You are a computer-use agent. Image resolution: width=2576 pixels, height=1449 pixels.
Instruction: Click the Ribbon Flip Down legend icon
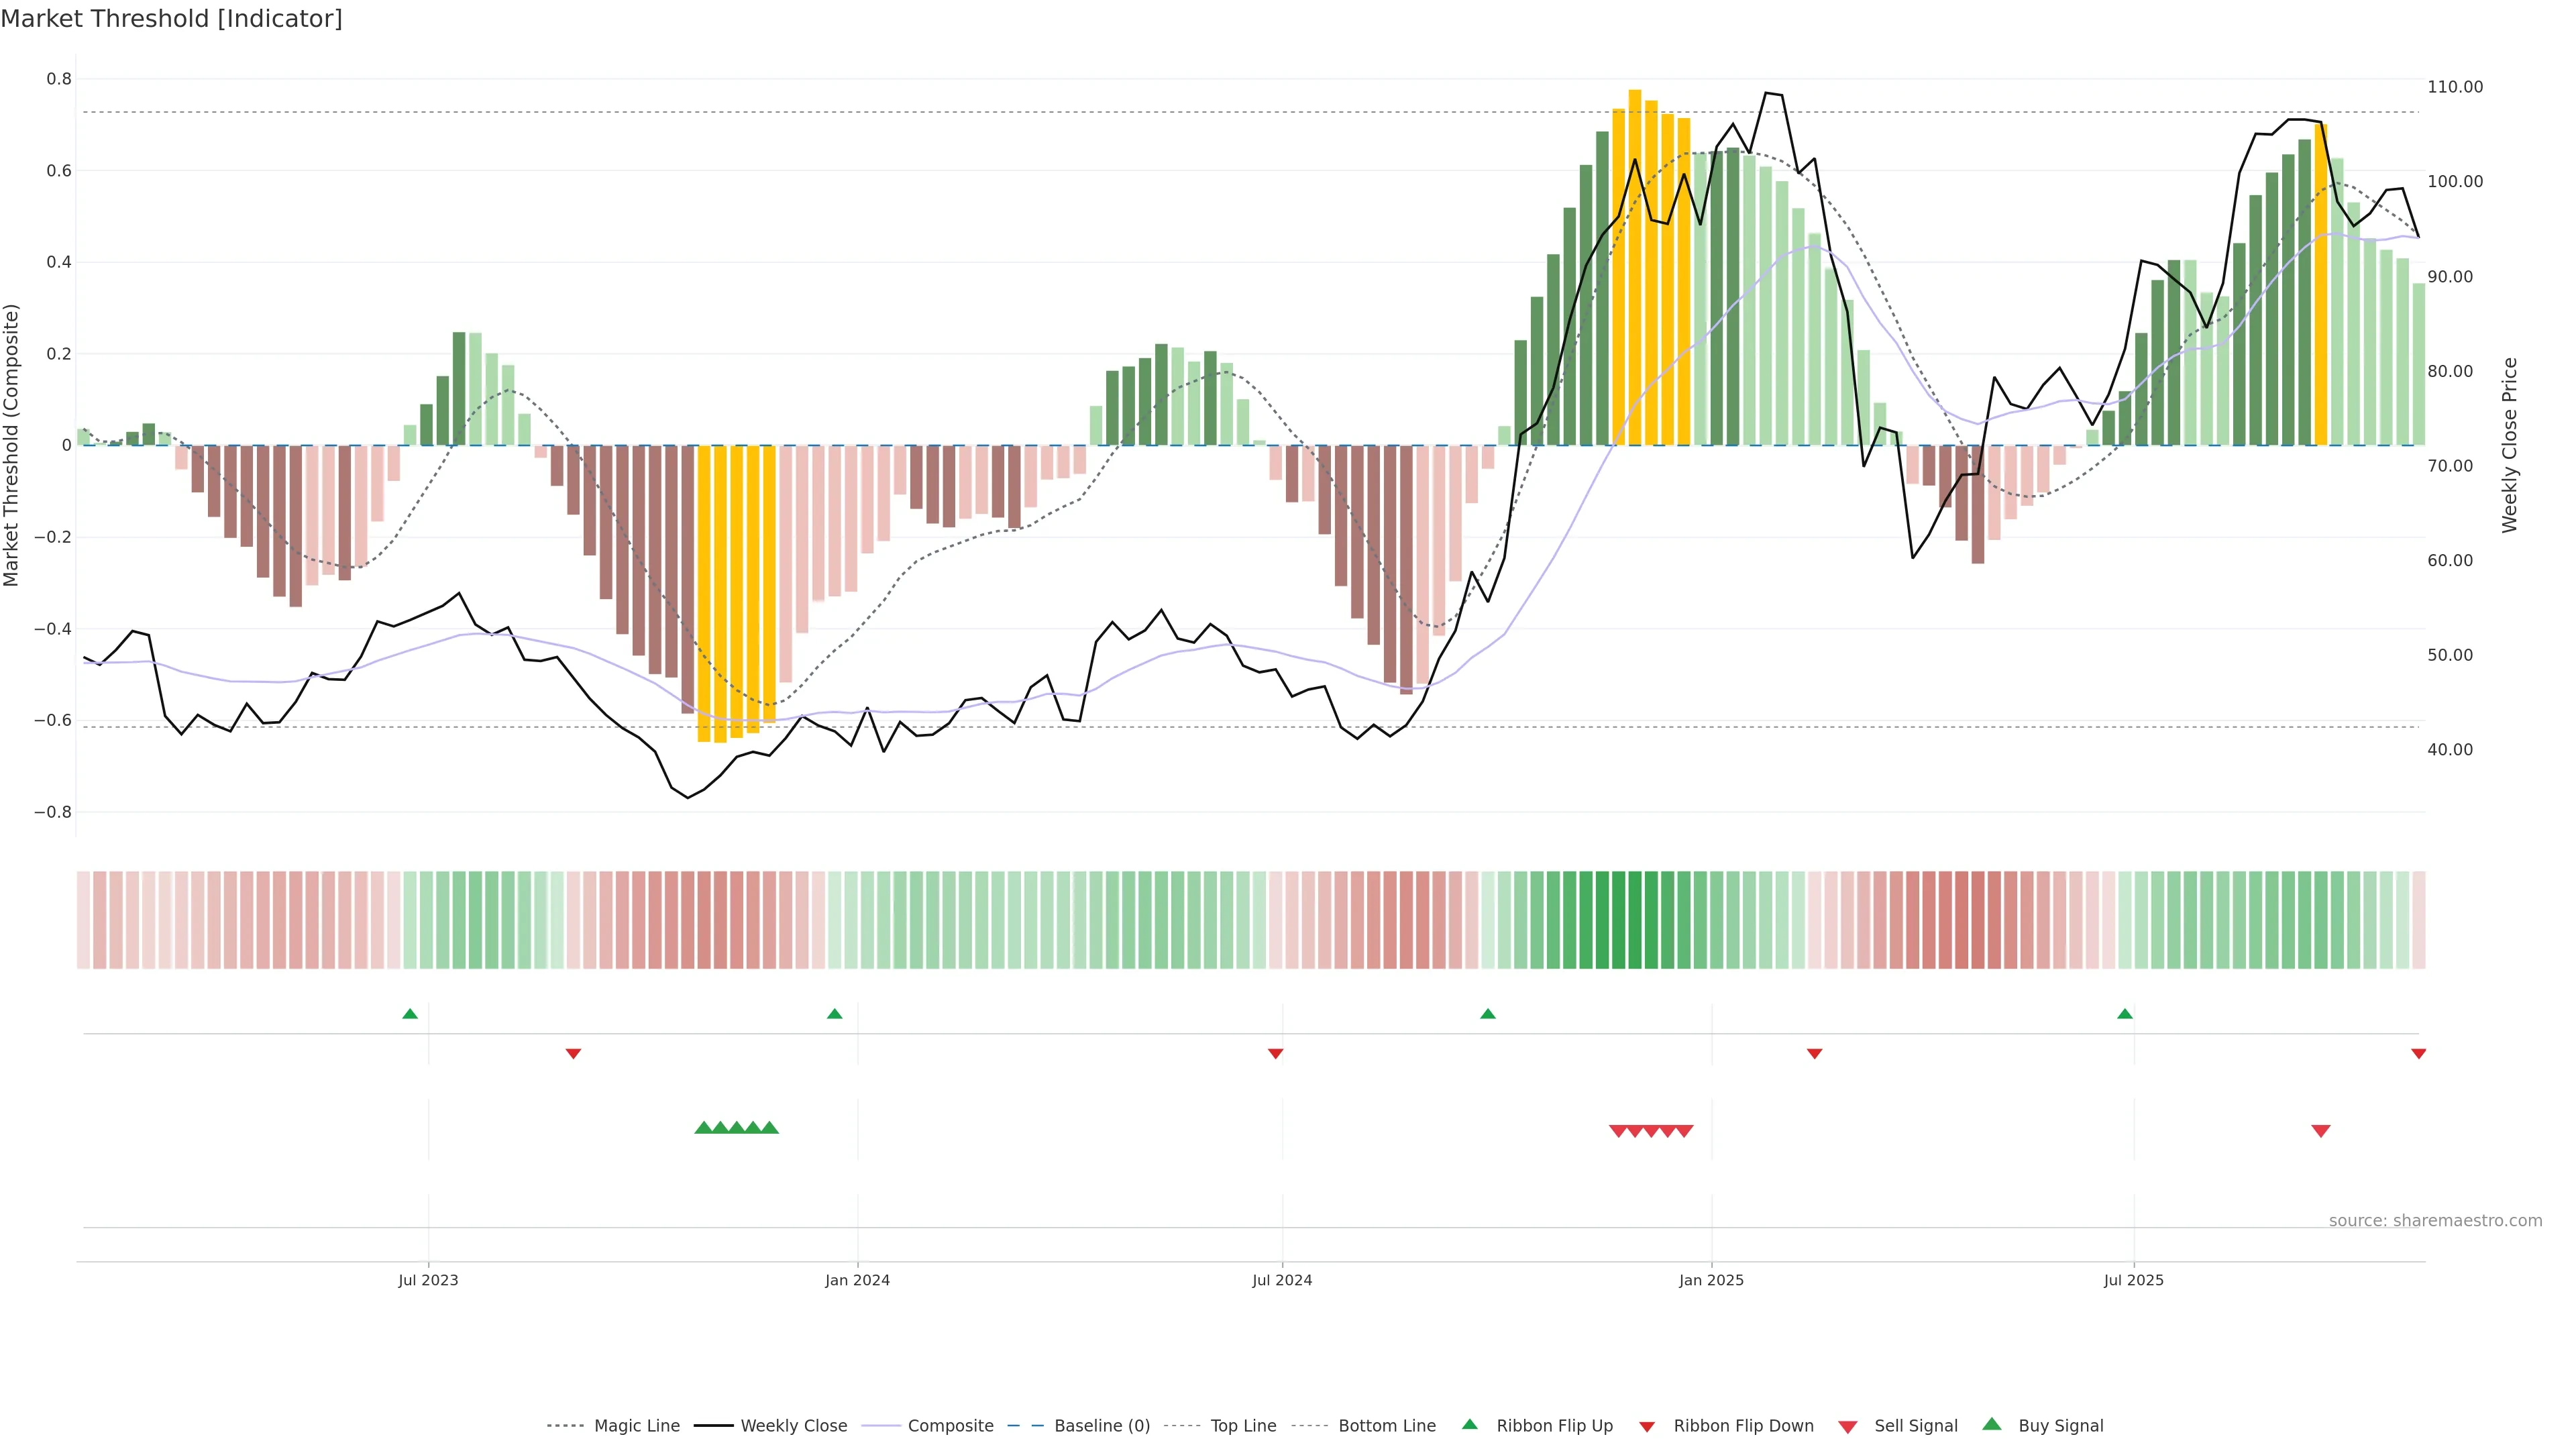click(1646, 1426)
